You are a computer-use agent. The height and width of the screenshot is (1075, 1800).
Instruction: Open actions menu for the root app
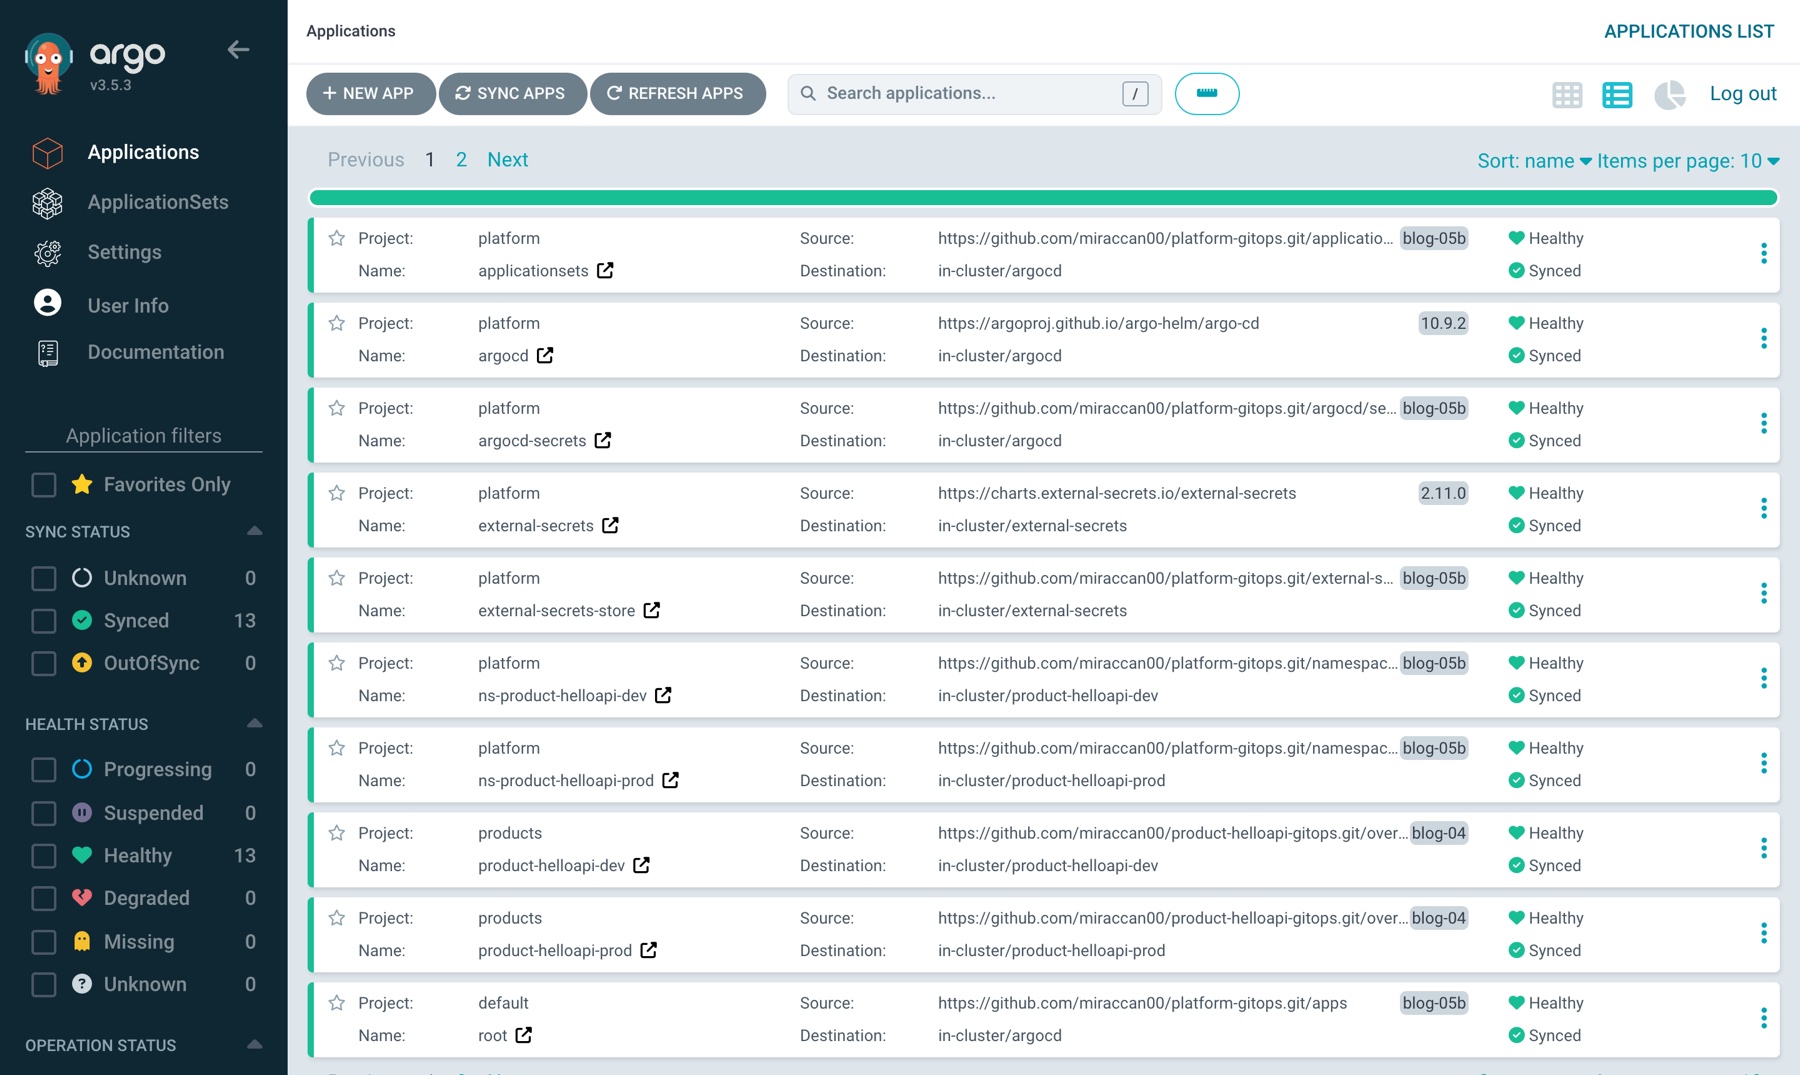point(1763,1018)
